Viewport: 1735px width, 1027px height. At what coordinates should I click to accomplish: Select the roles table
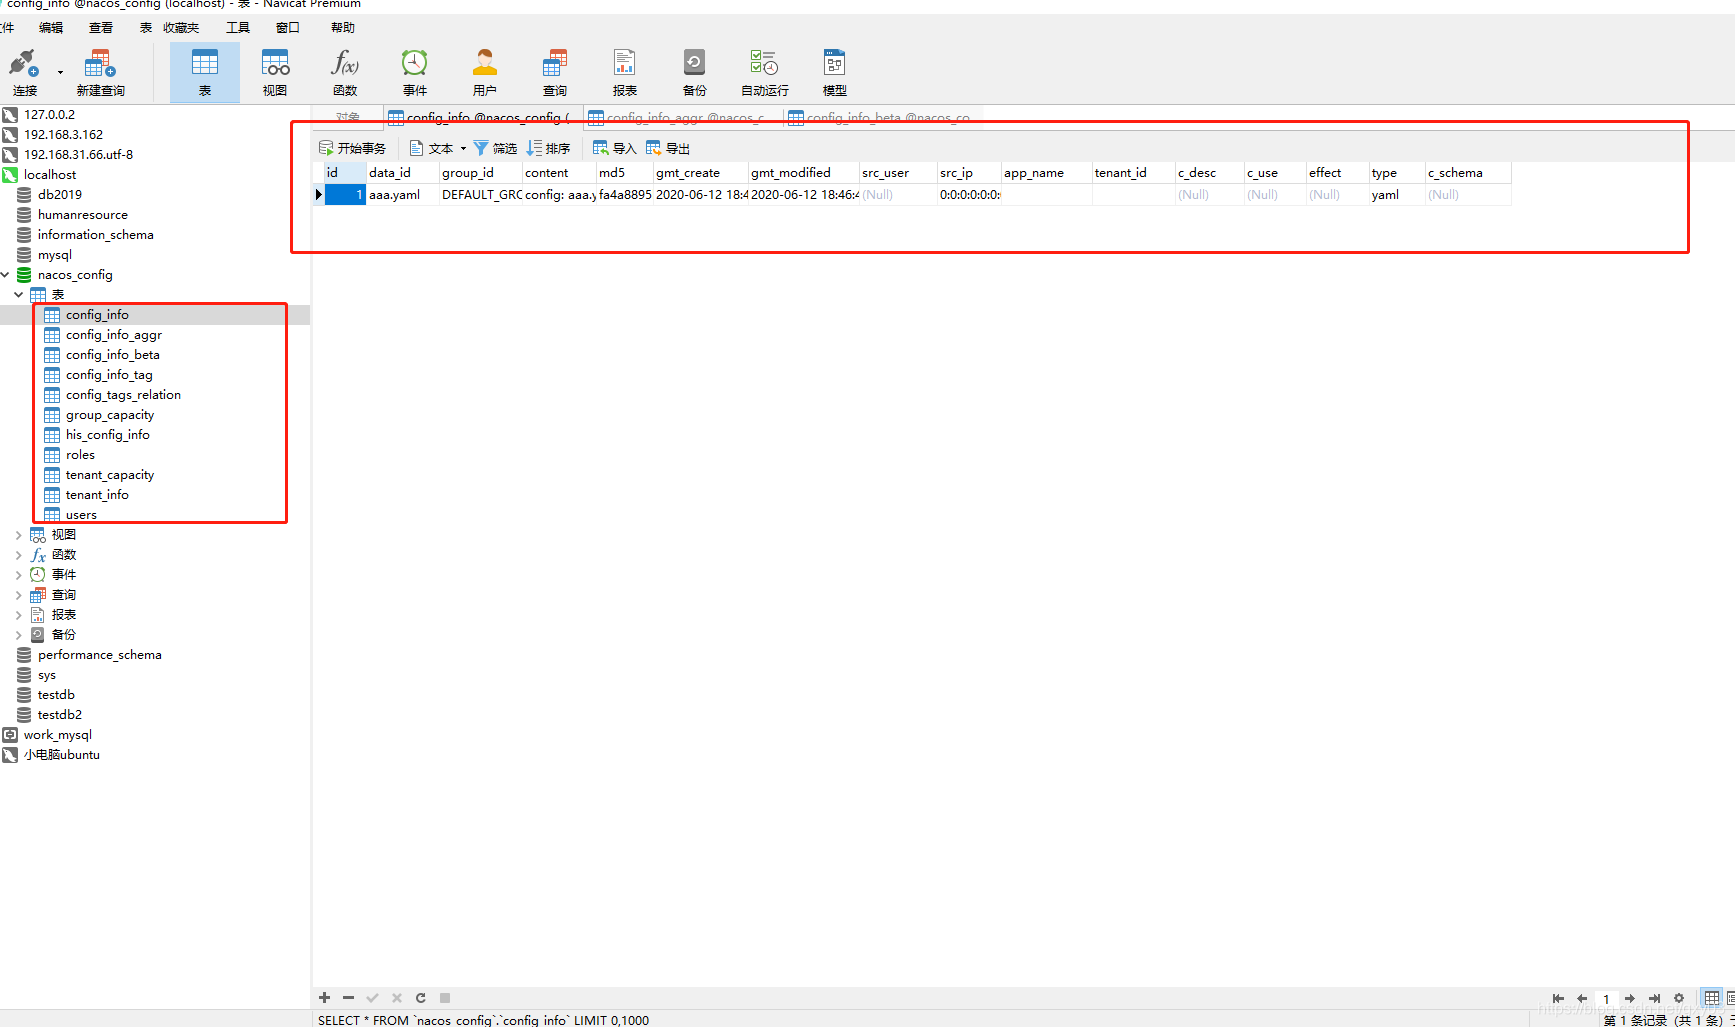click(80, 455)
